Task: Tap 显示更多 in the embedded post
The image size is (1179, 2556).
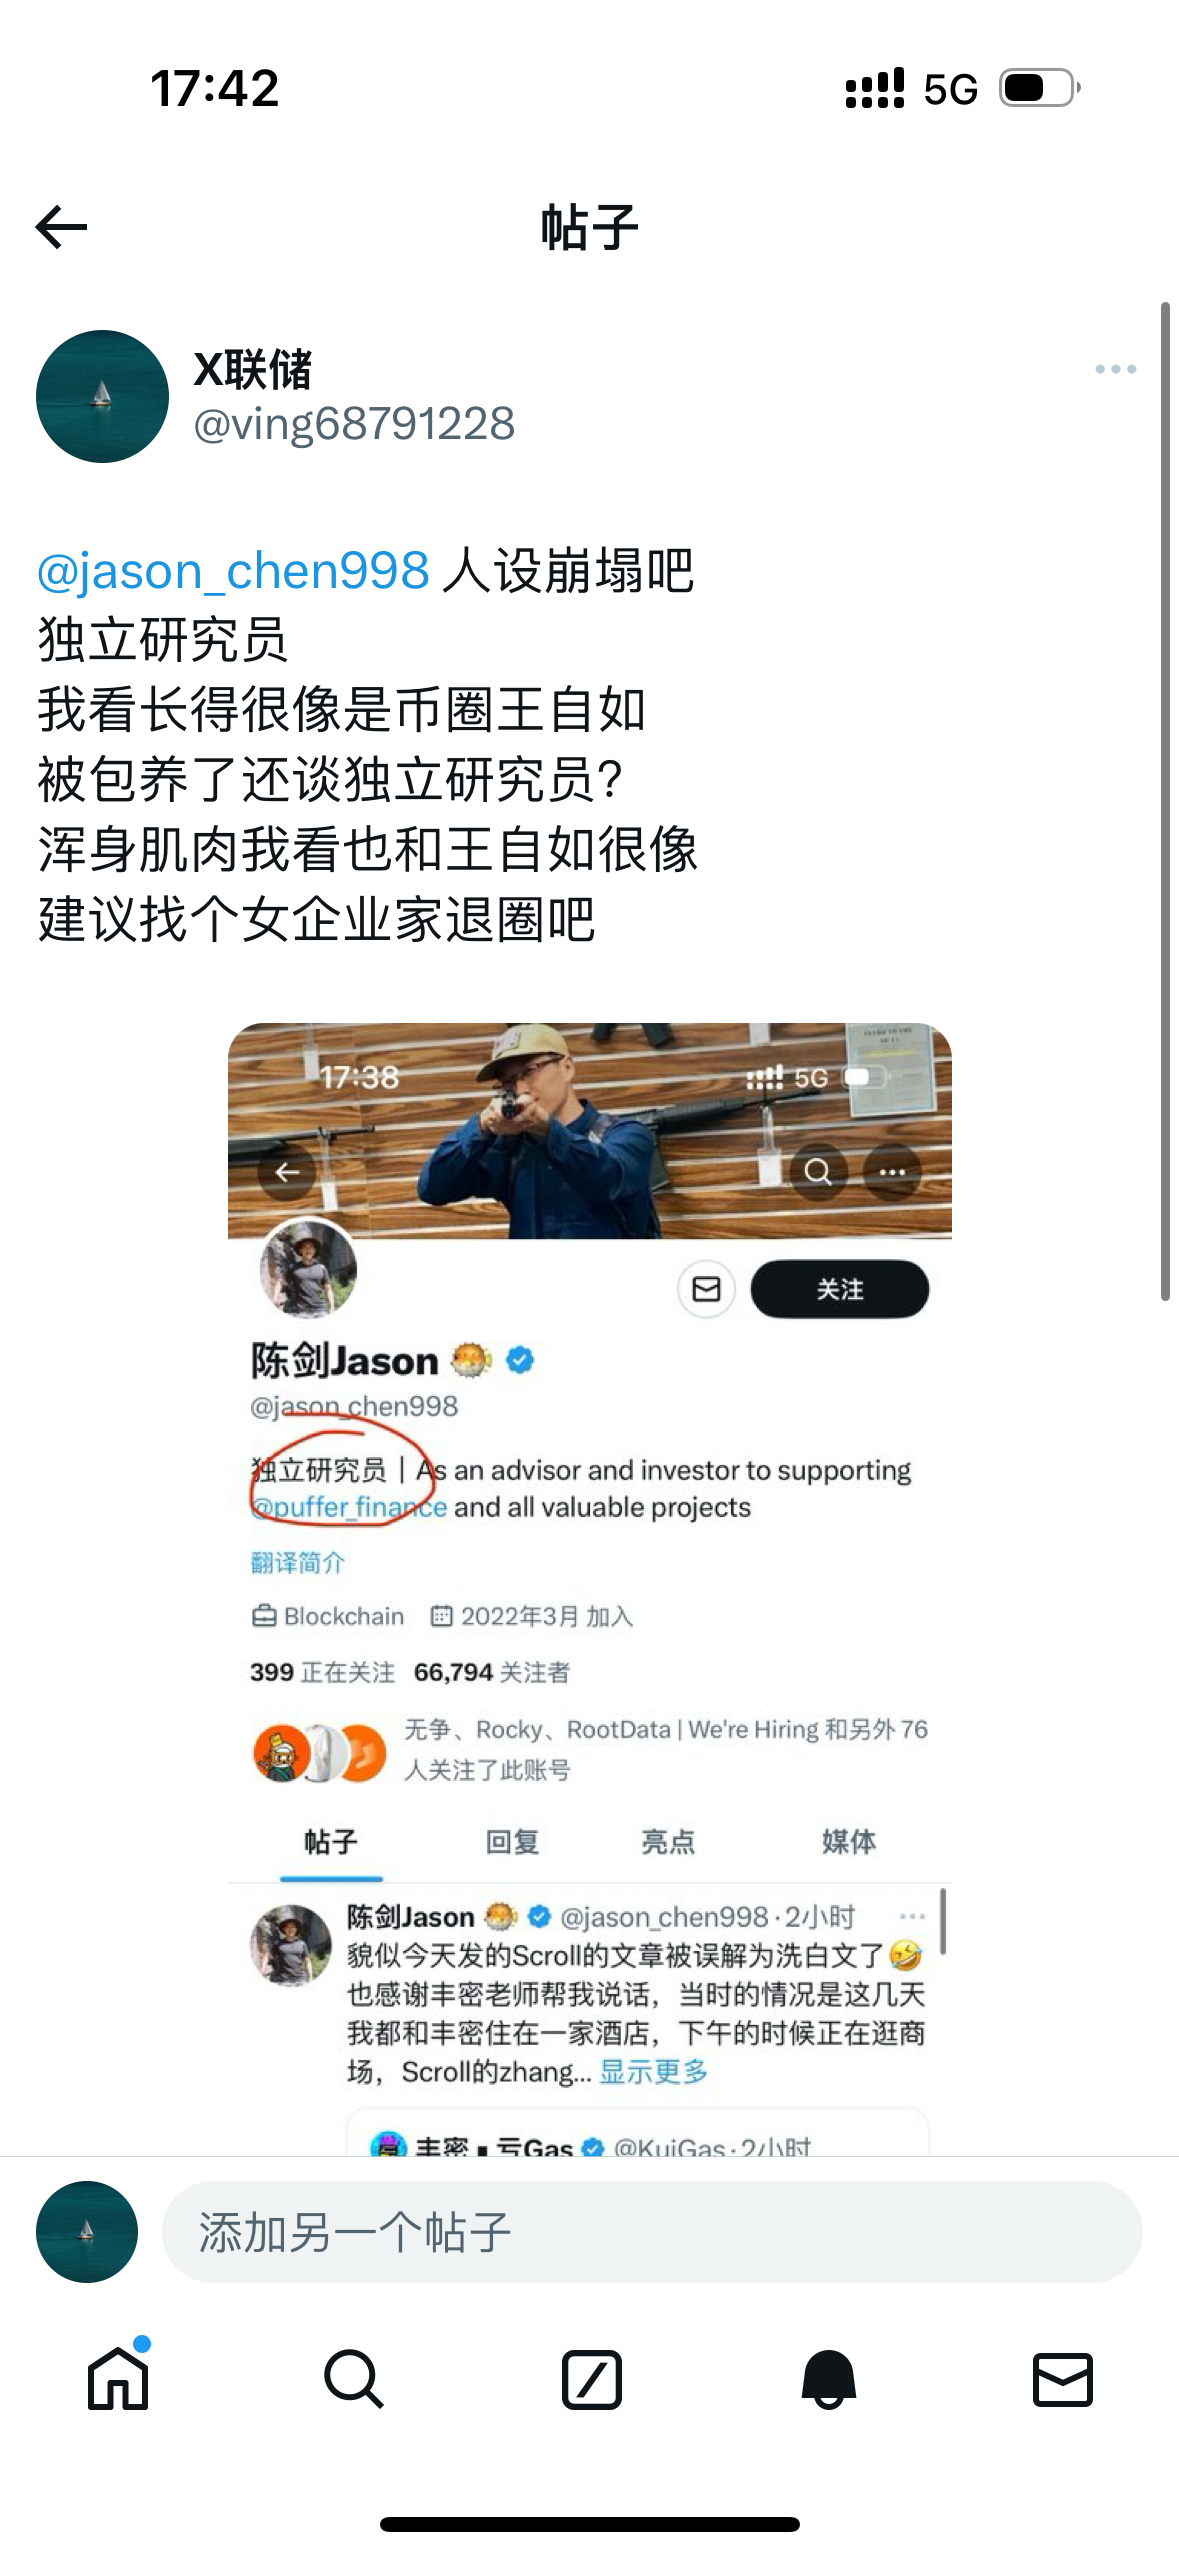Action: (x=653, y=2071)
